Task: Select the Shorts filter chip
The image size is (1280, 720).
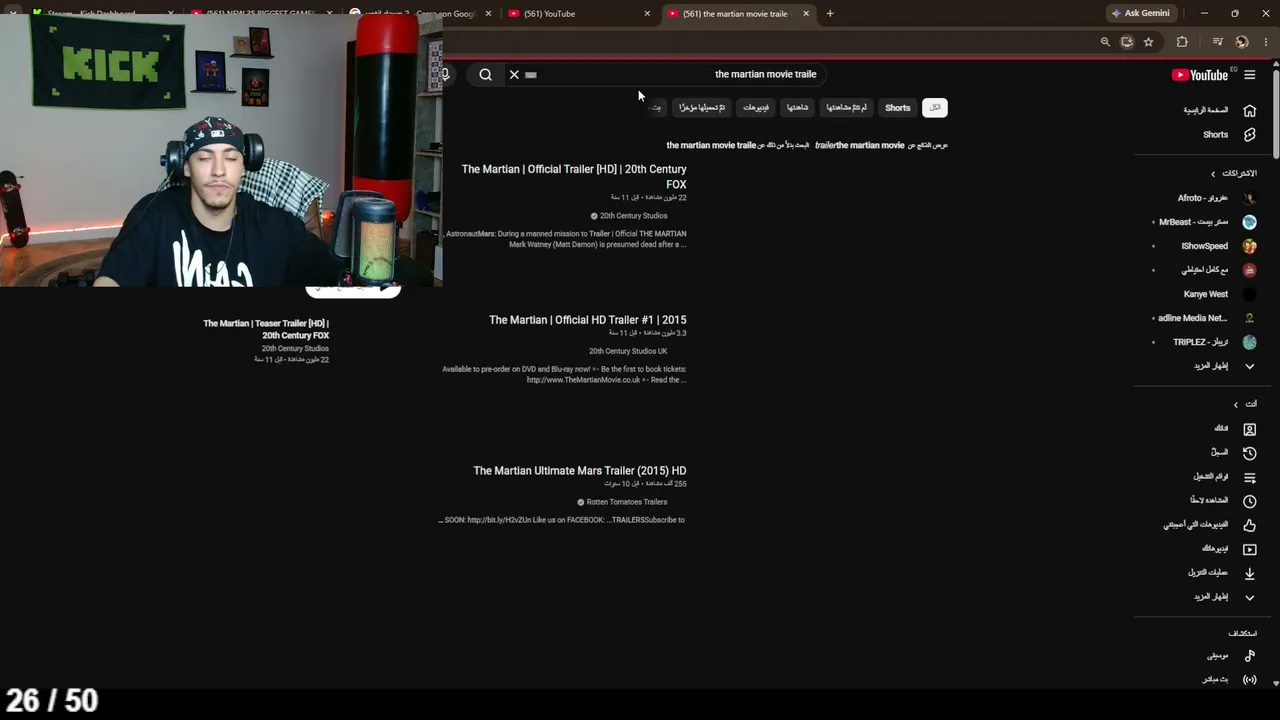Action: pyautogui.click(x=897, y=108)
